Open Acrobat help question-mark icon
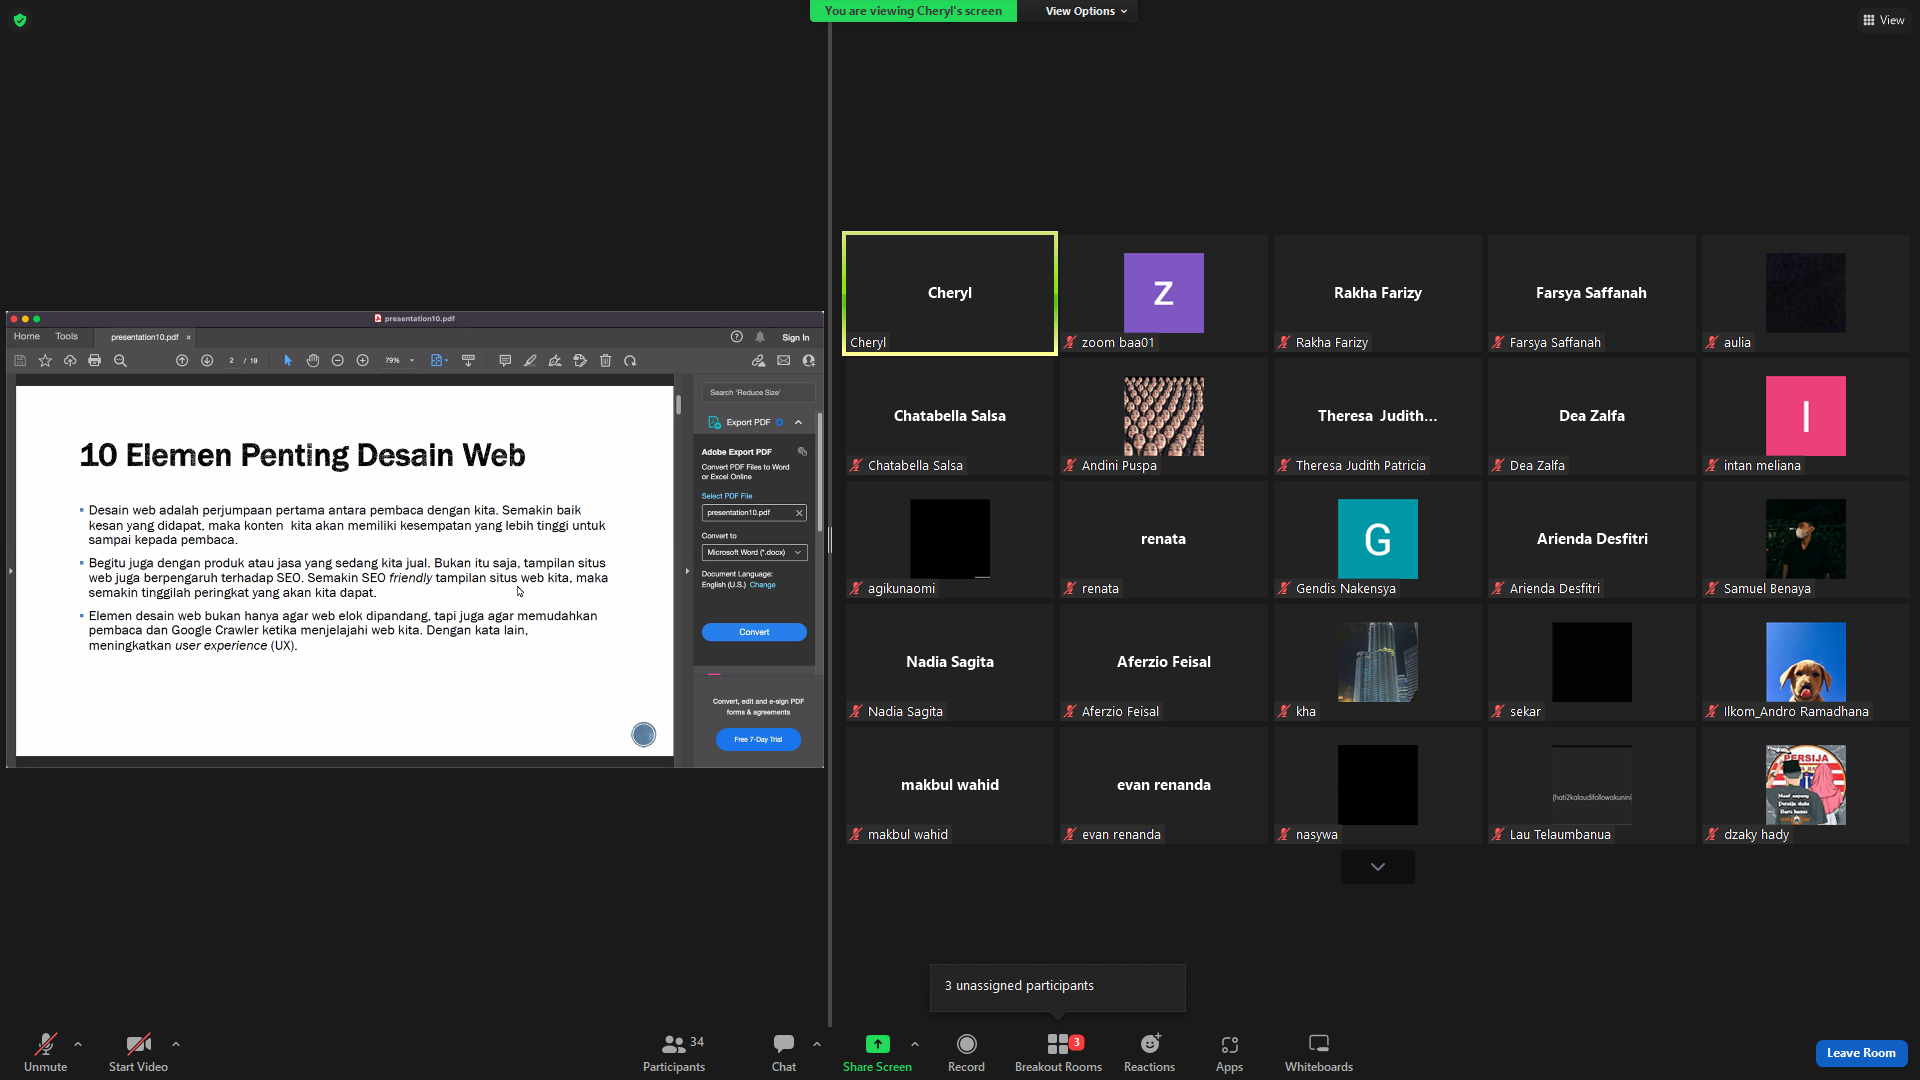Image resolution: width=1920 pixels, height=1080 pixels. (x=736, y=337)
